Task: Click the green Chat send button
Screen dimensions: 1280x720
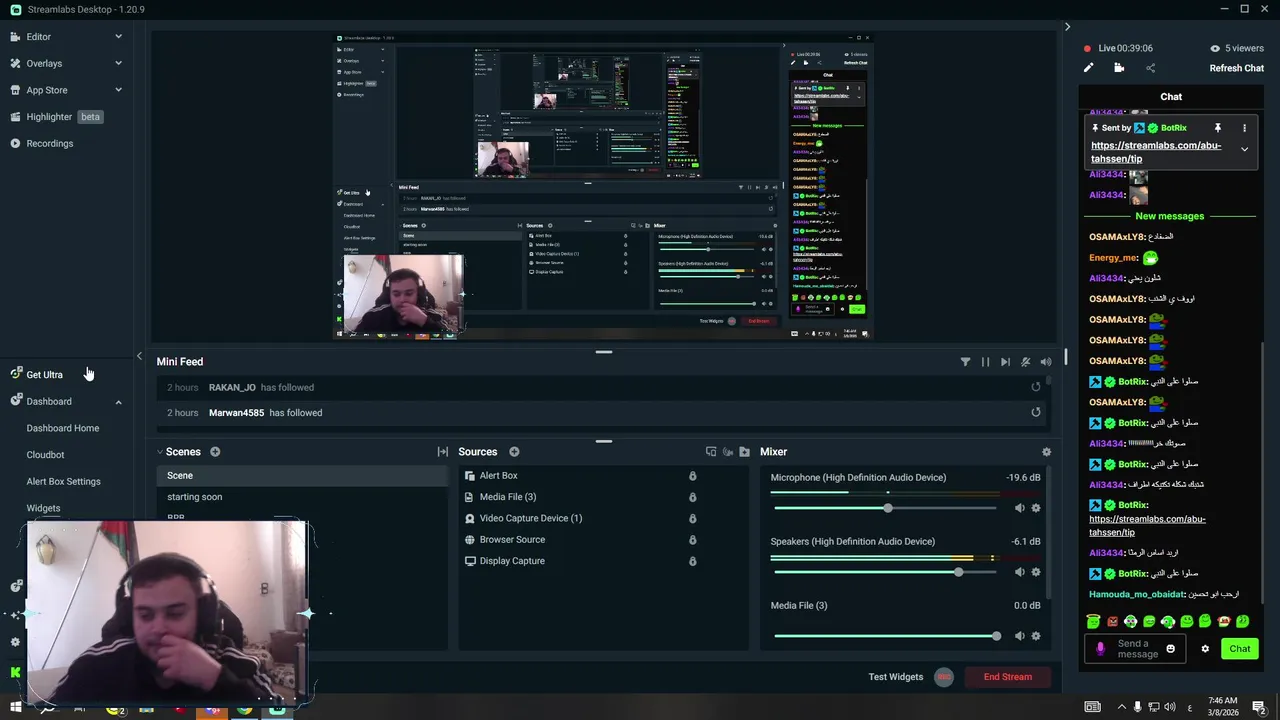Action: click(x=1240, y=649)
